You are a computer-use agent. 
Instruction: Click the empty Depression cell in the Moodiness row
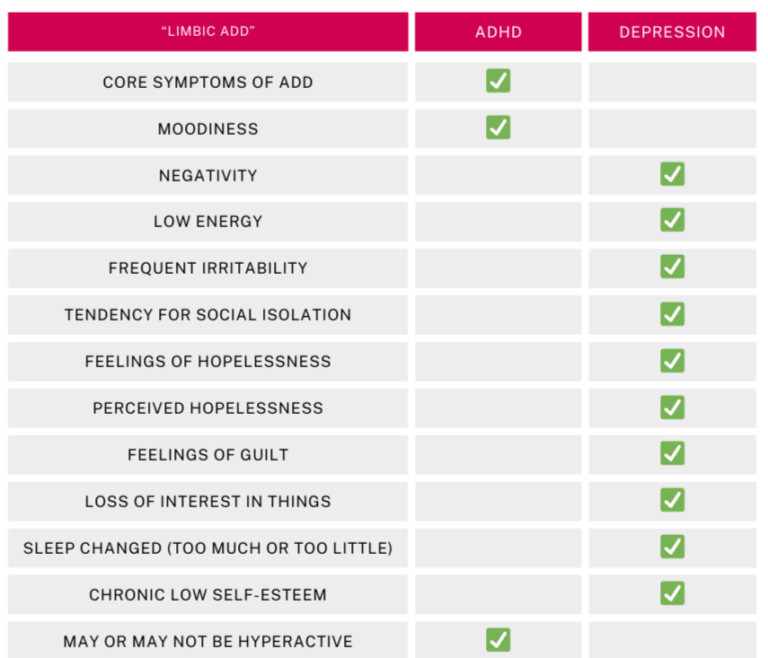pos(672,128)
